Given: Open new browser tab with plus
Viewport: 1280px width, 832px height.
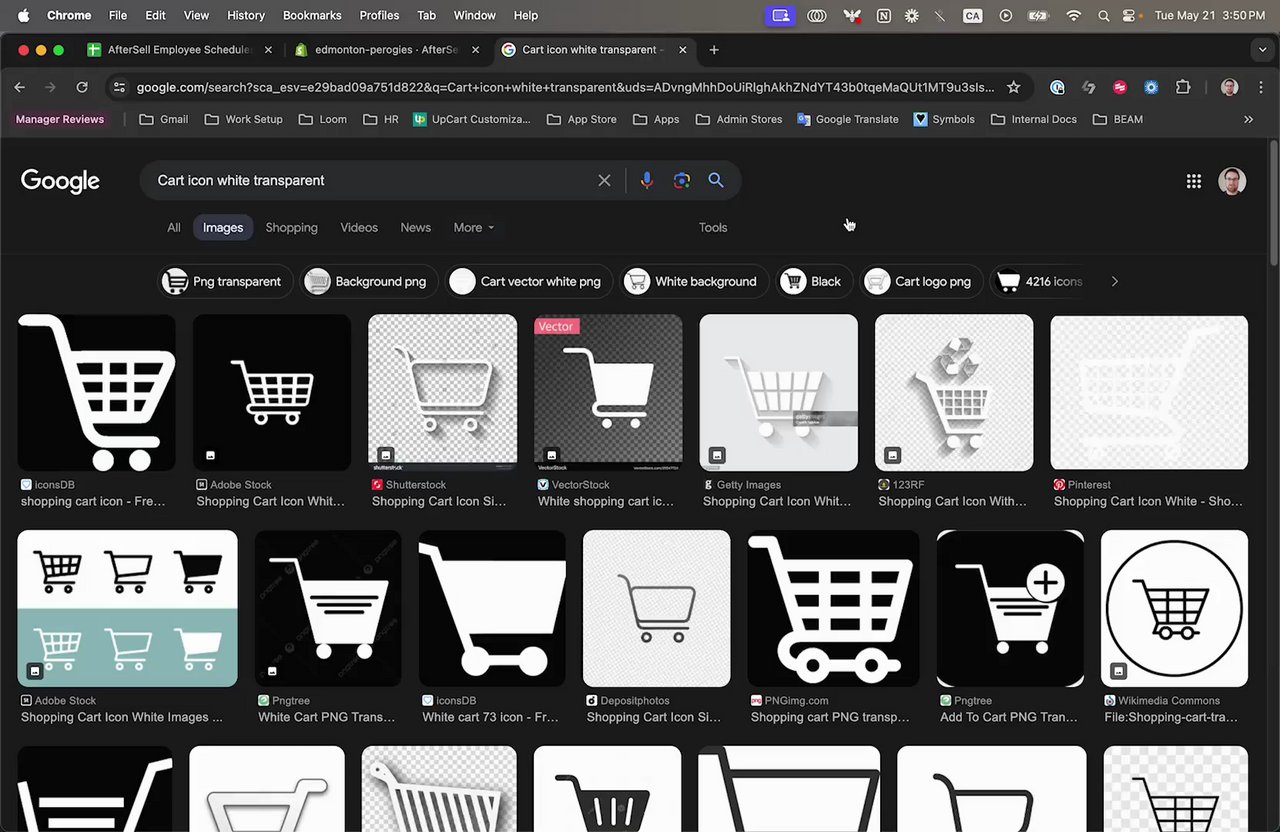Looking at the screenshot, I should click(714, 49).
